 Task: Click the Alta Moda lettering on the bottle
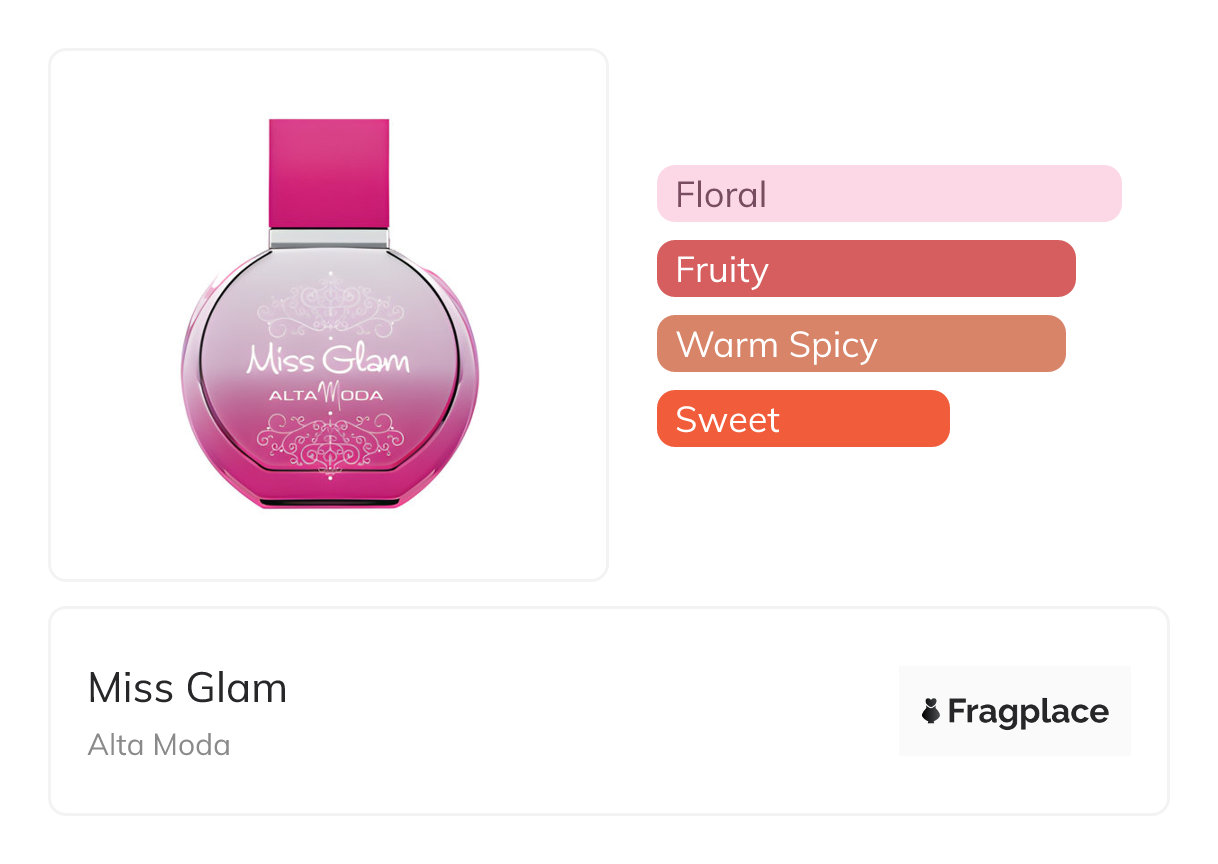326,394
